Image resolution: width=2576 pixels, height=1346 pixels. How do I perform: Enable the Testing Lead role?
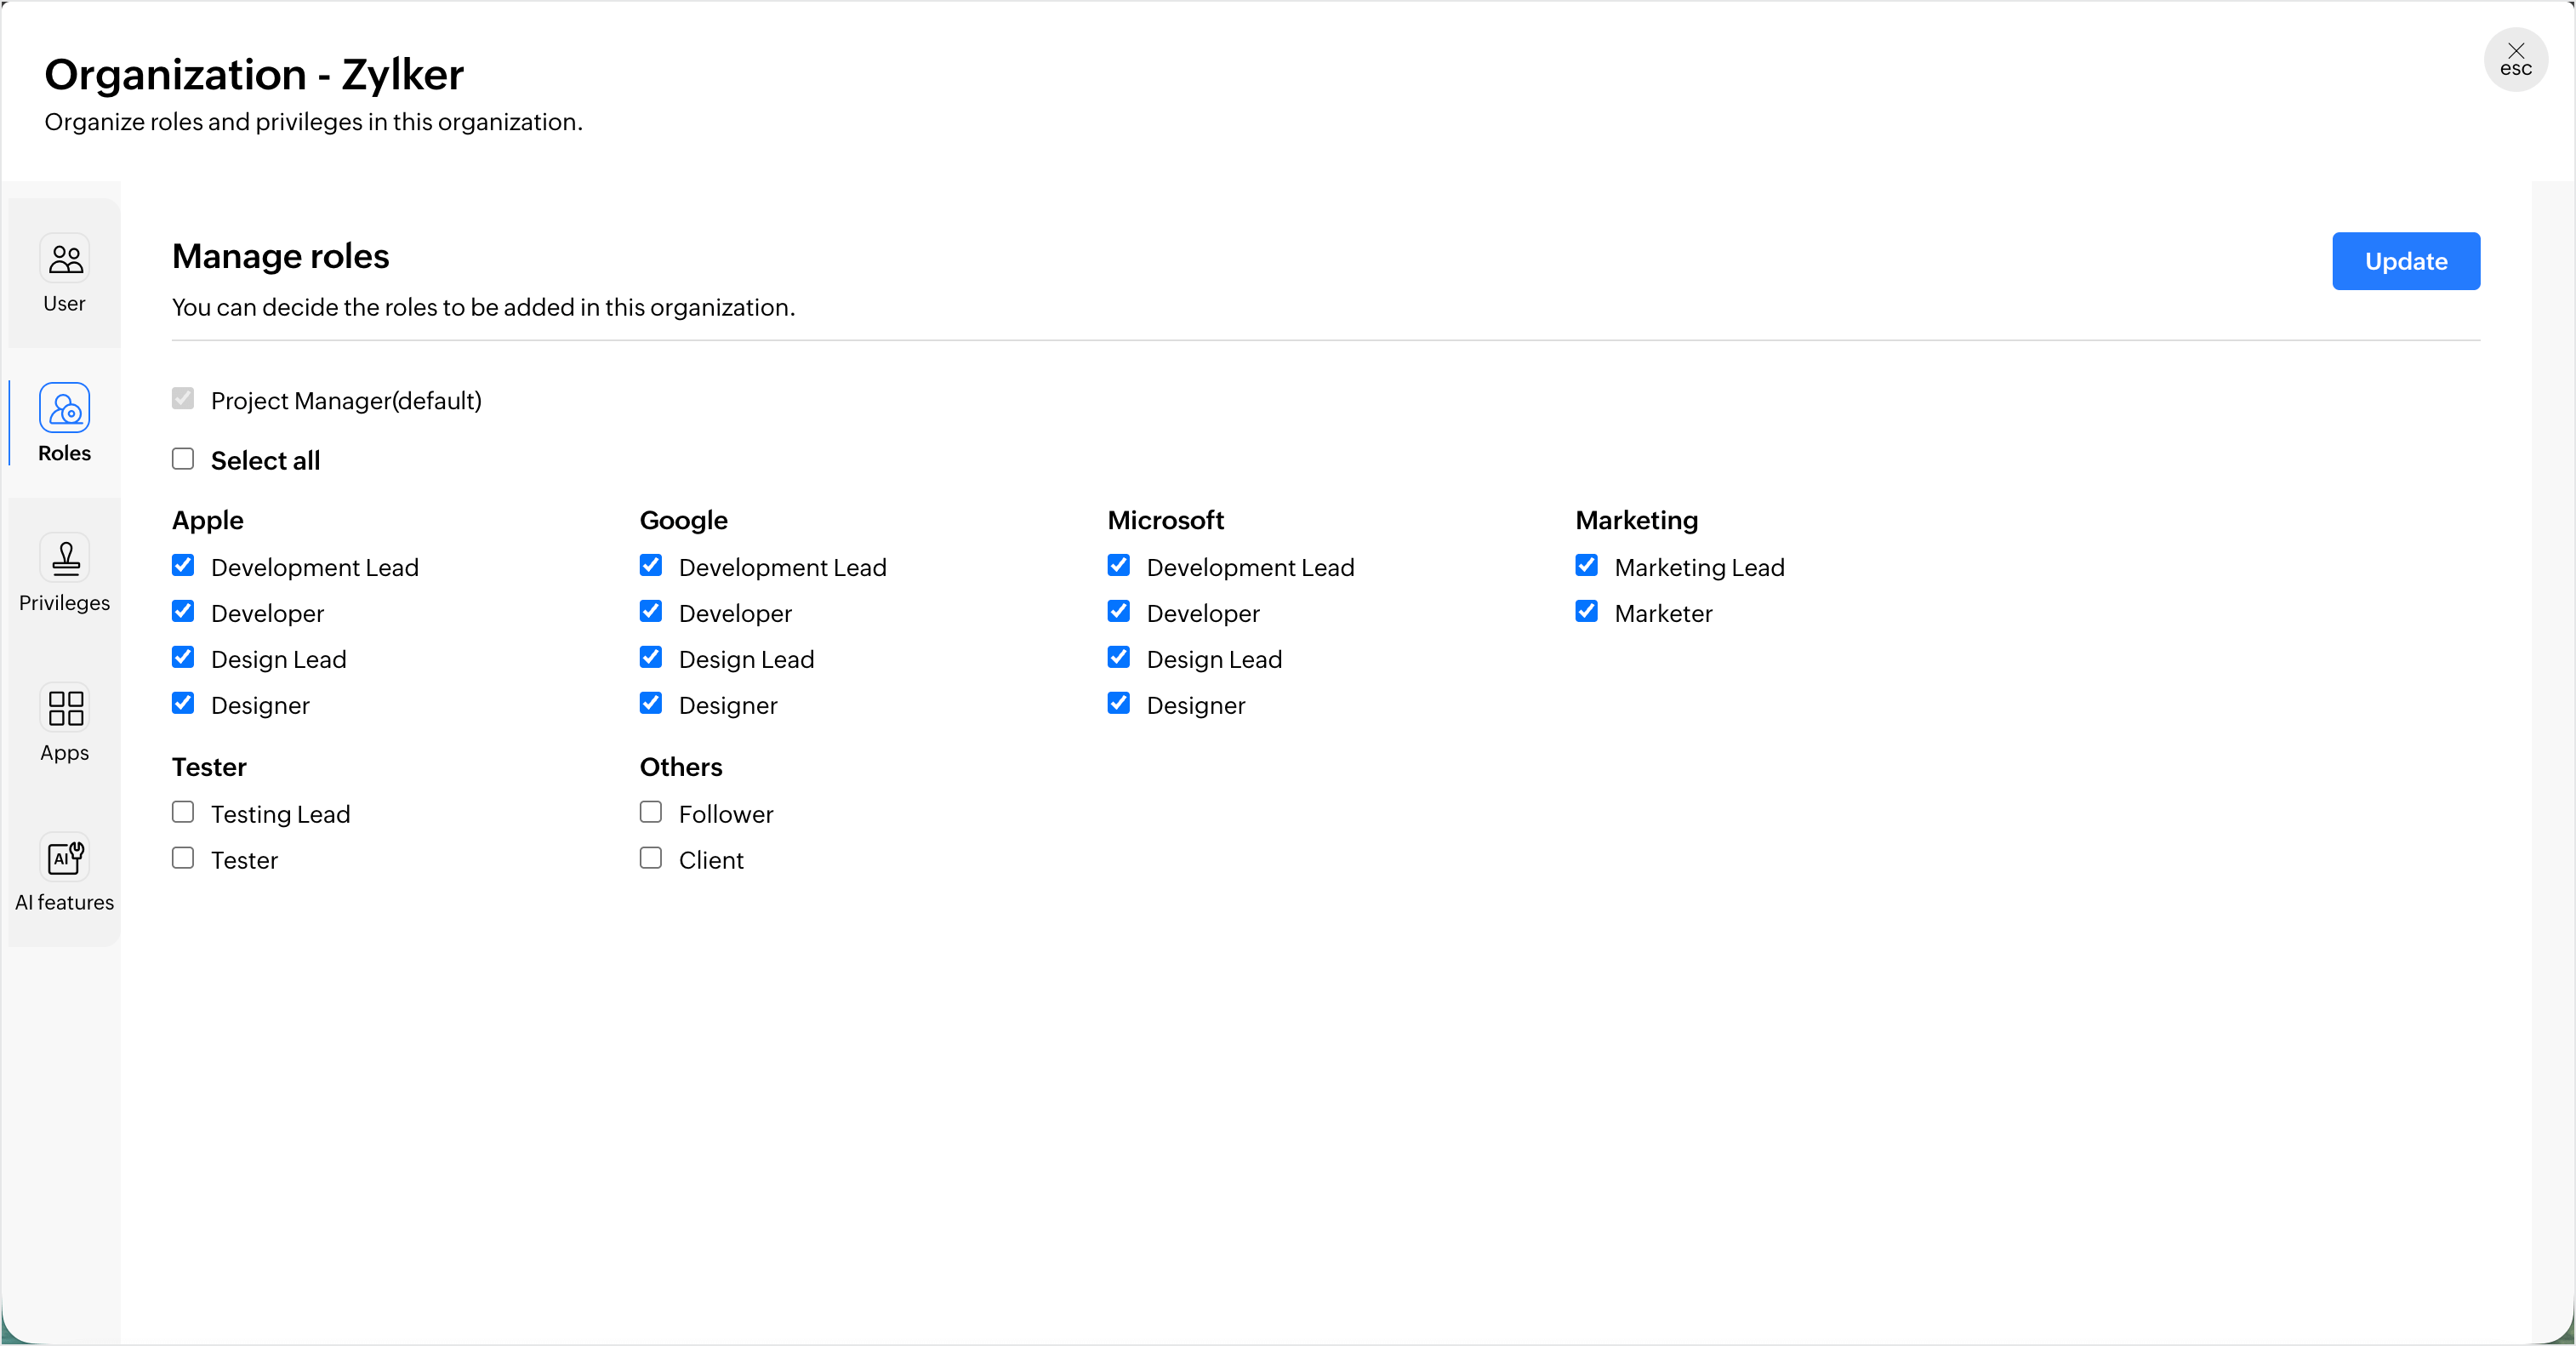tap(183, 812)
